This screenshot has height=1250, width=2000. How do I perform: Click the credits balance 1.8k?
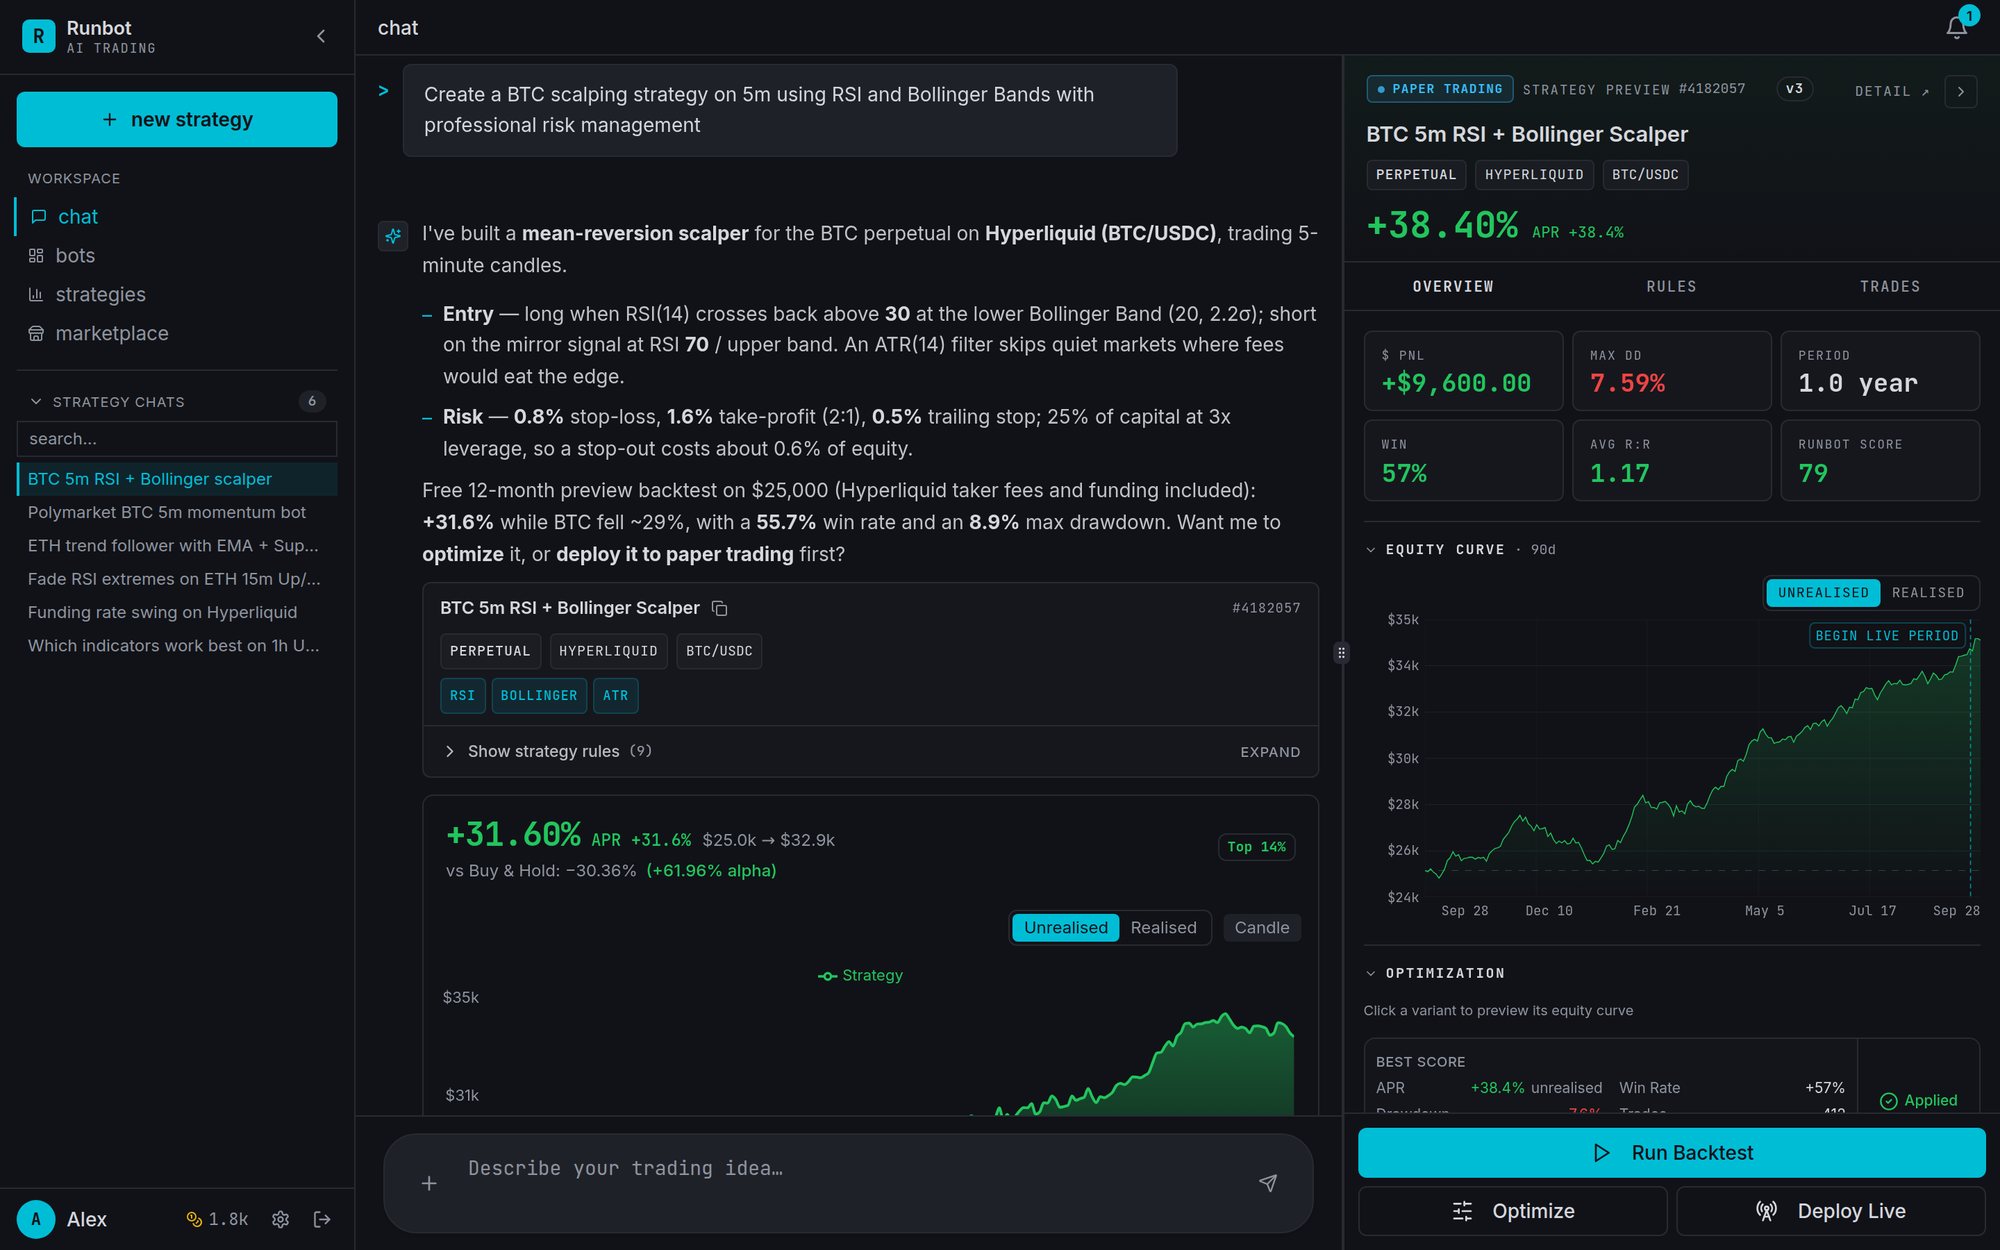point(217,1219)
